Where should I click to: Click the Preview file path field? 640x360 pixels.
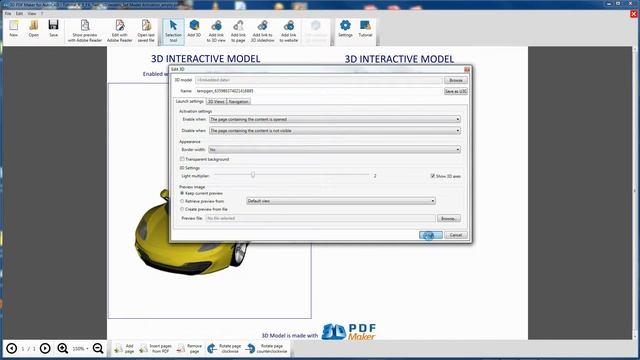(320, 218)
